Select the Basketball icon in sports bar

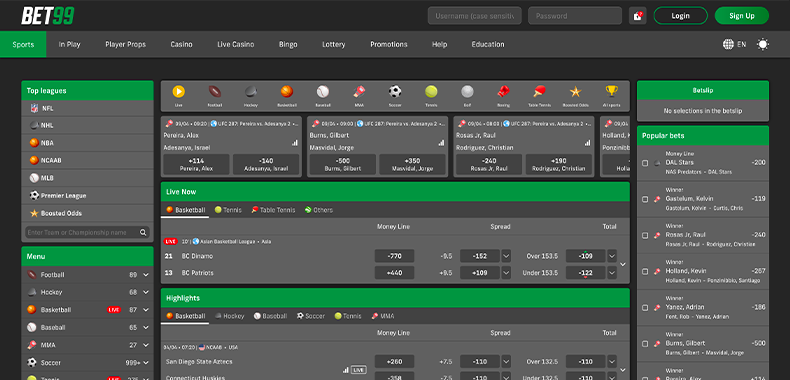pos(287,92)
